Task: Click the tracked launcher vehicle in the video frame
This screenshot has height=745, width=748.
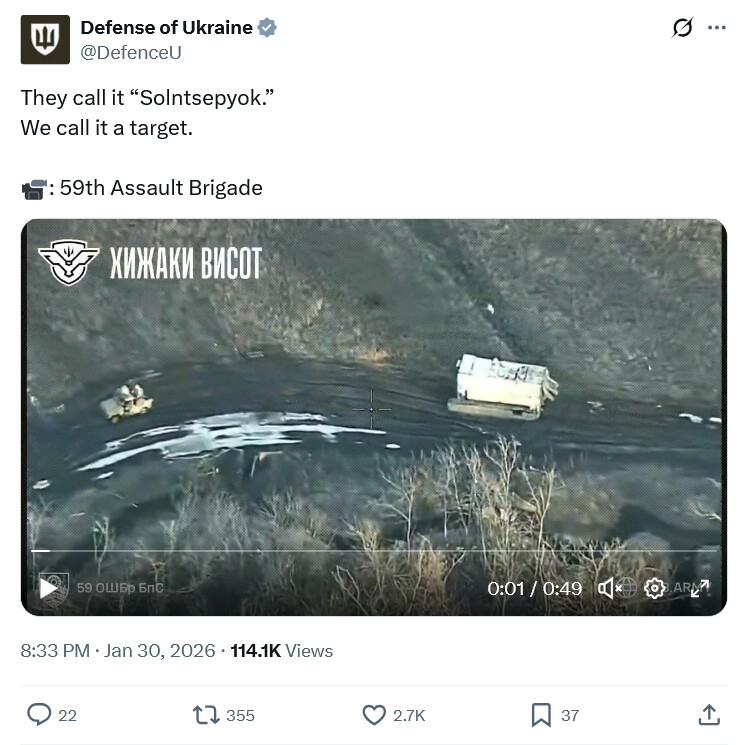Action: 502,387
